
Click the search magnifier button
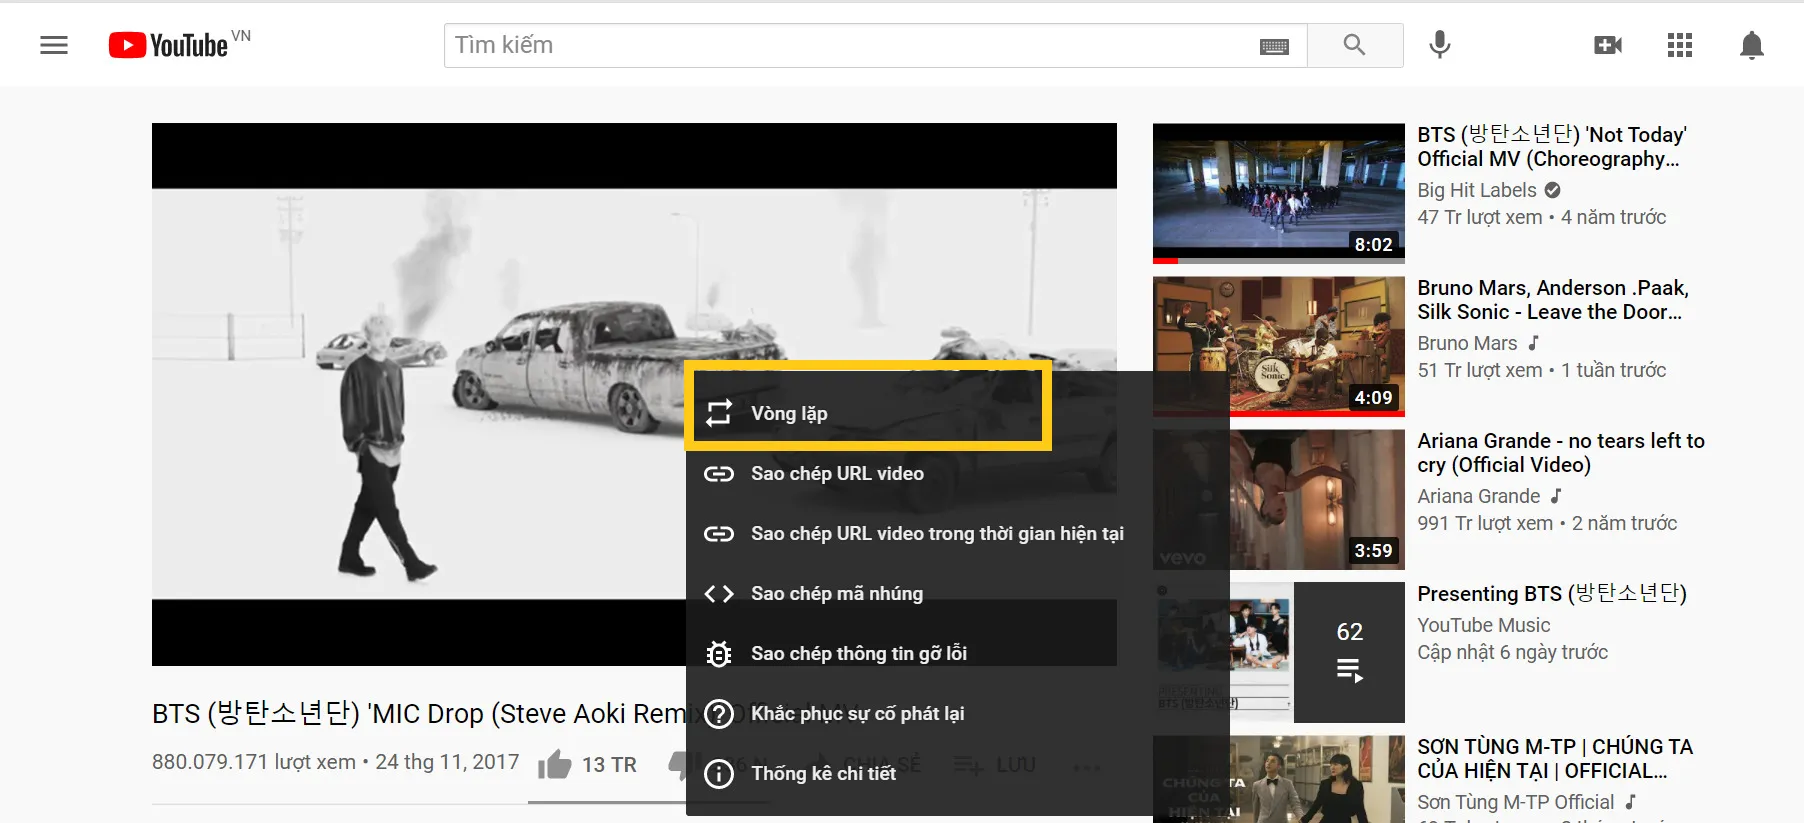1355,45
